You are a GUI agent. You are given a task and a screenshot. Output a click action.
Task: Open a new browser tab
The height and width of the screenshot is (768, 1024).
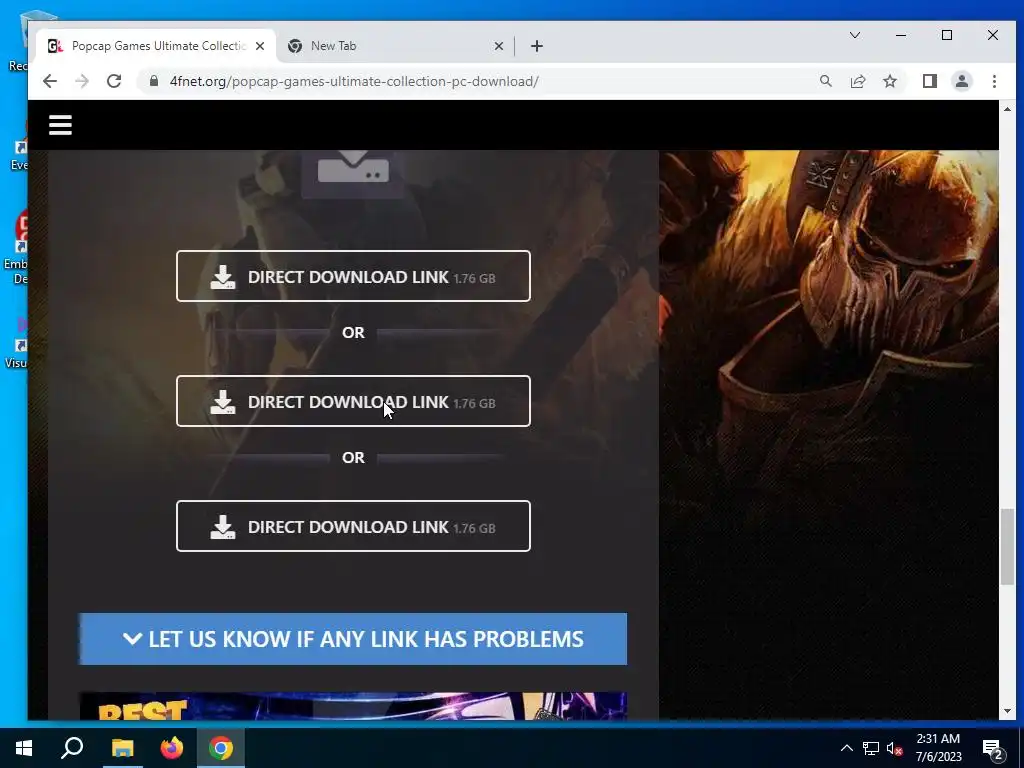point(537,46)
